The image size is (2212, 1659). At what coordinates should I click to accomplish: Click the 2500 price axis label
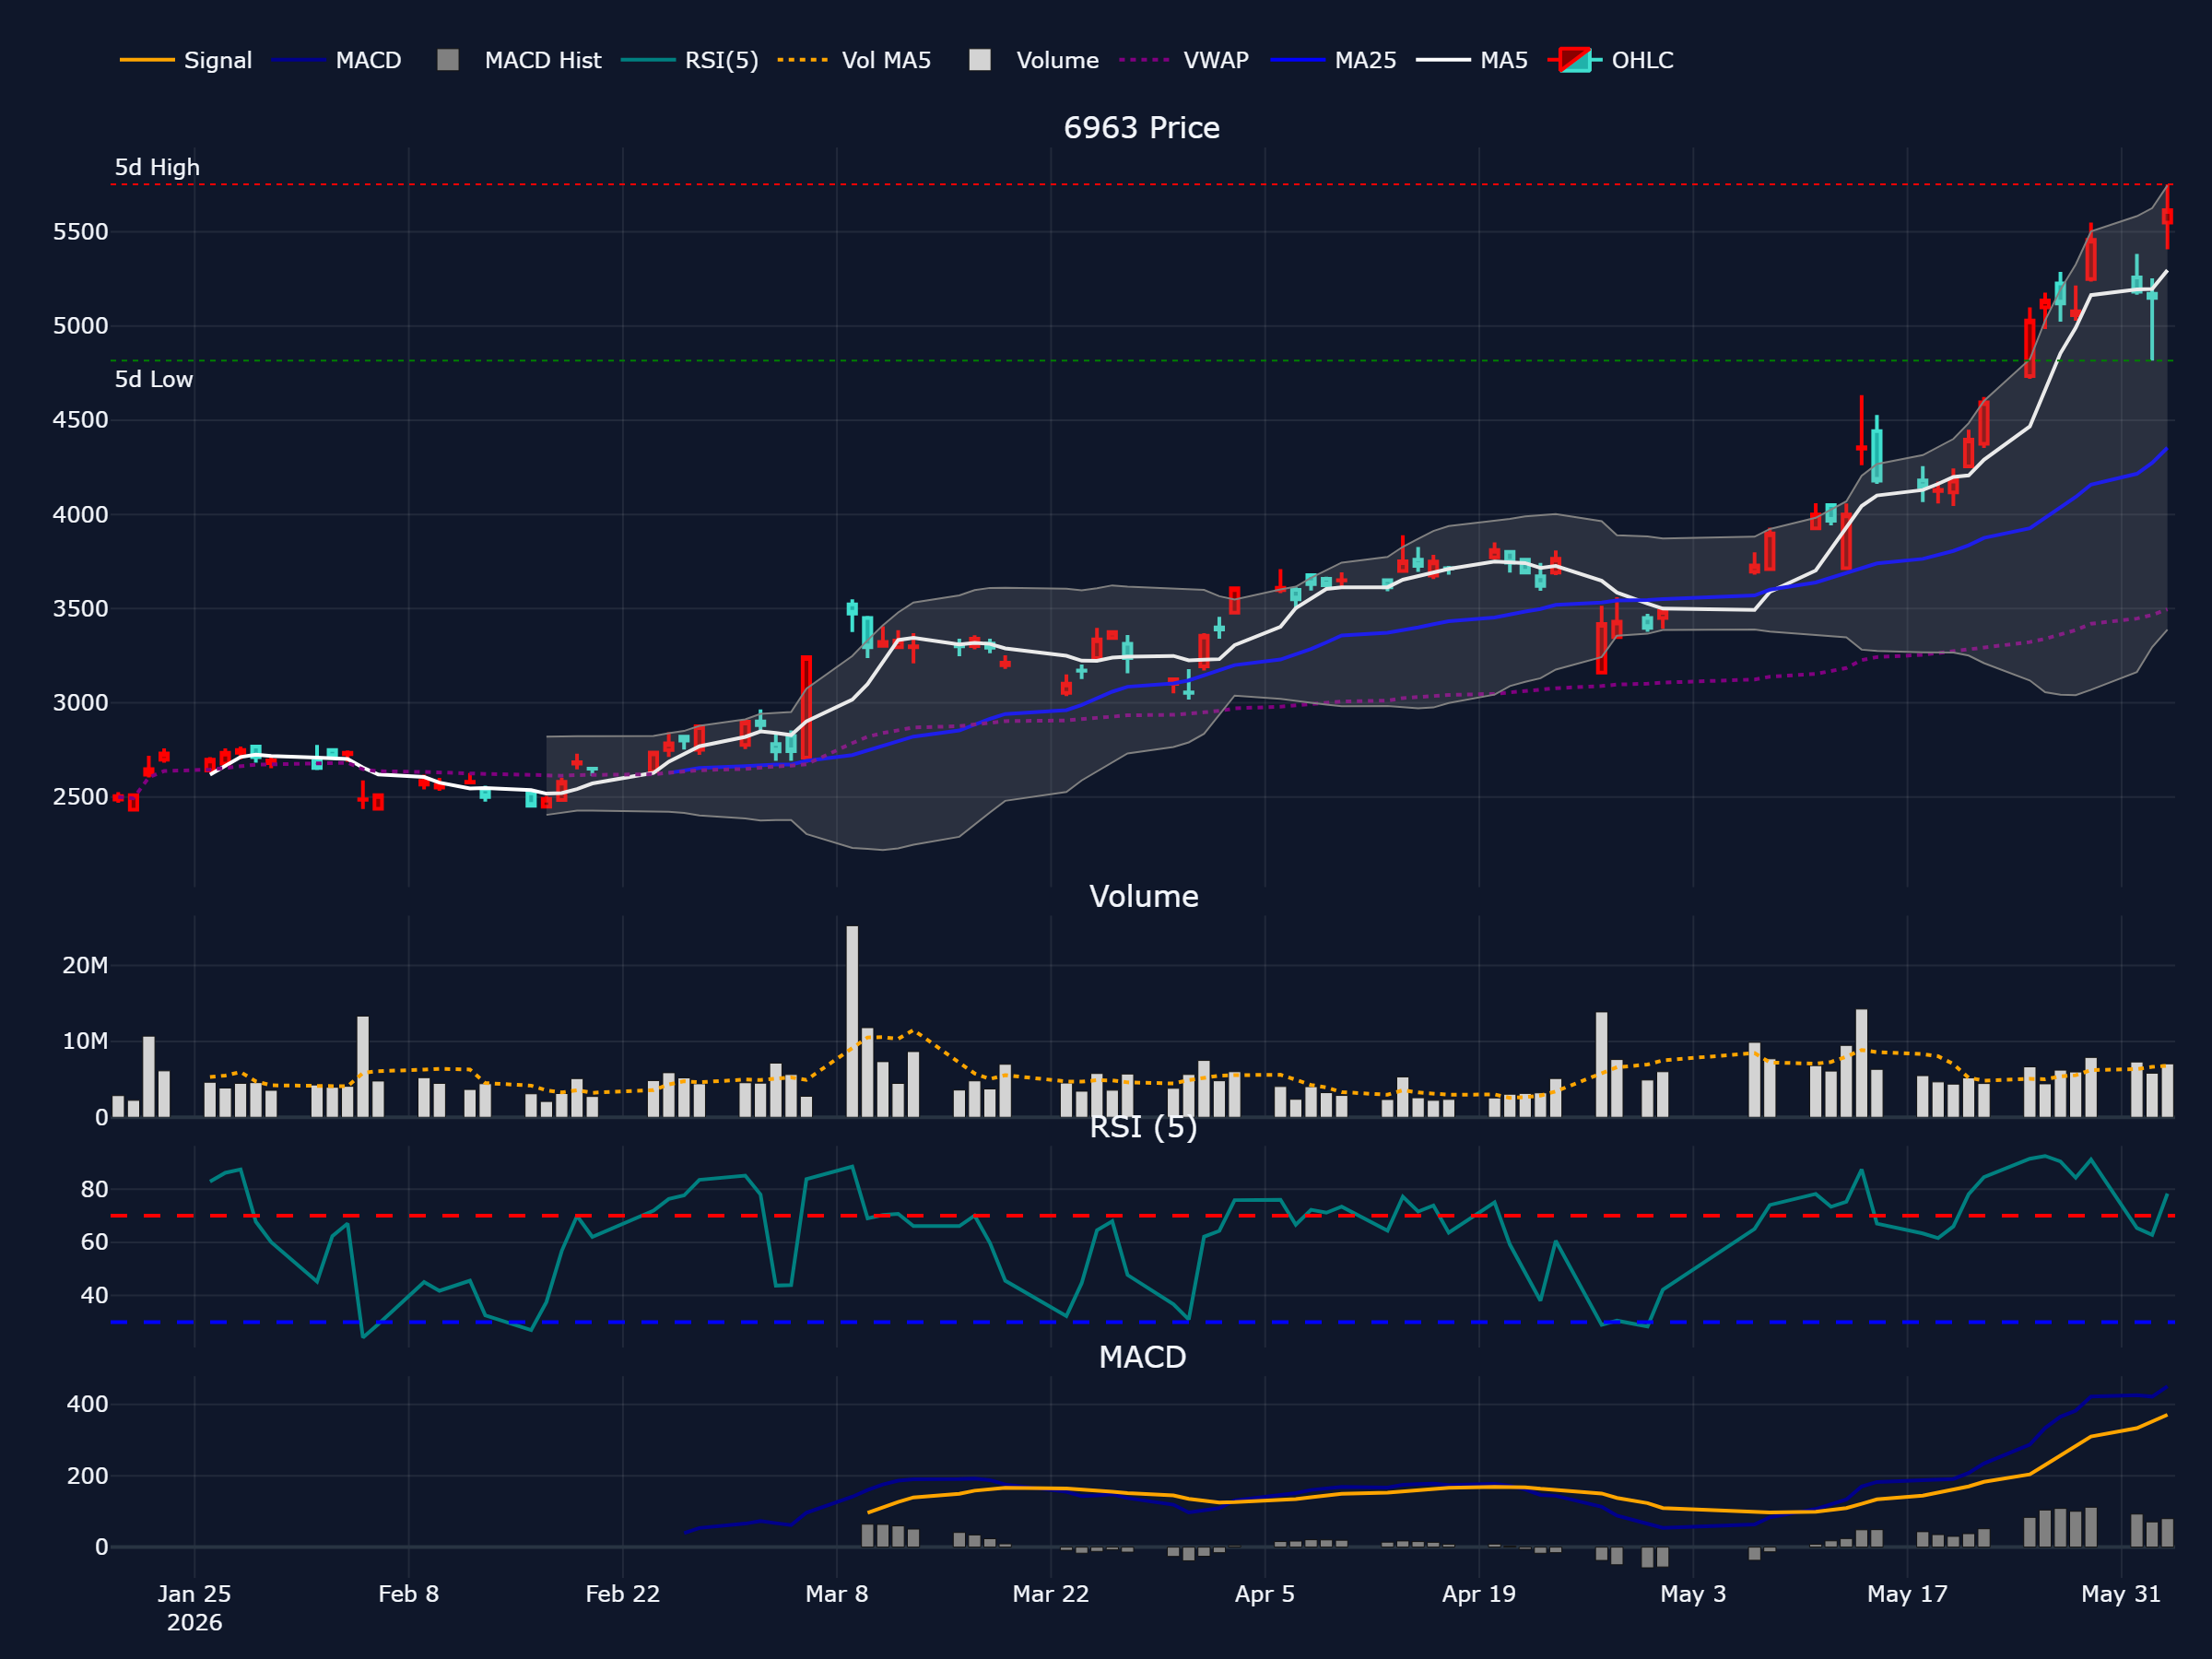point(80,797)
